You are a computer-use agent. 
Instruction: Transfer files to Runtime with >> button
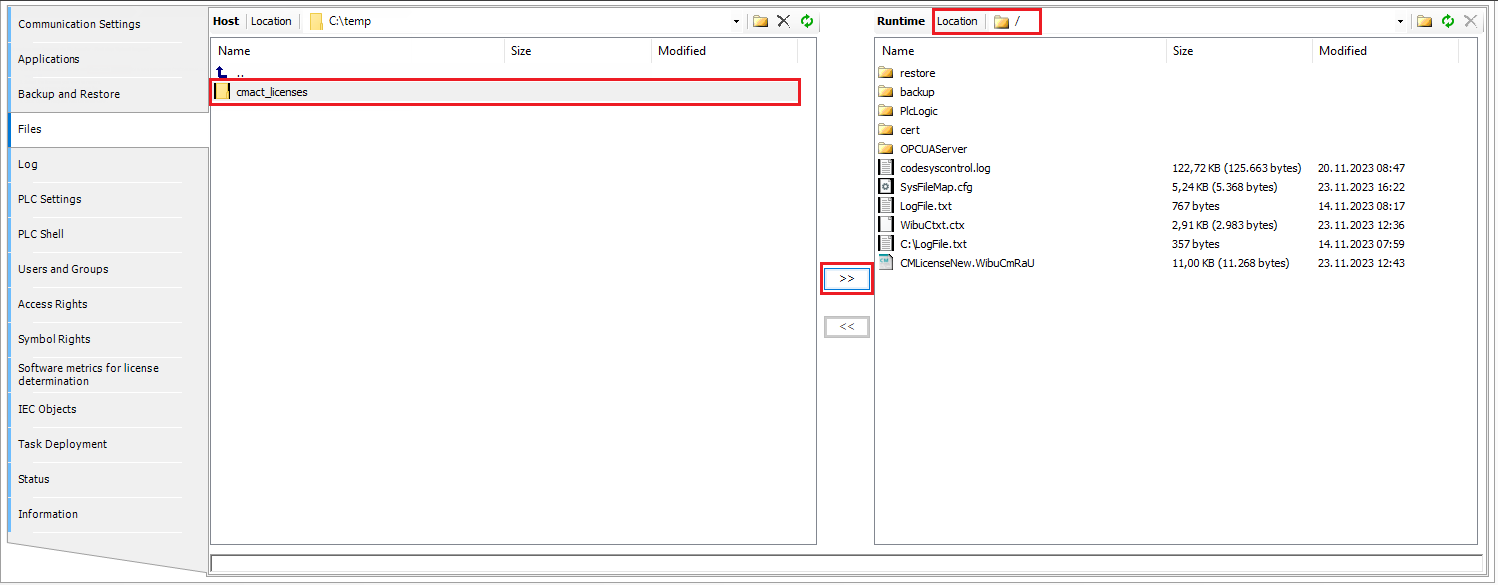(x=846, y=278)
